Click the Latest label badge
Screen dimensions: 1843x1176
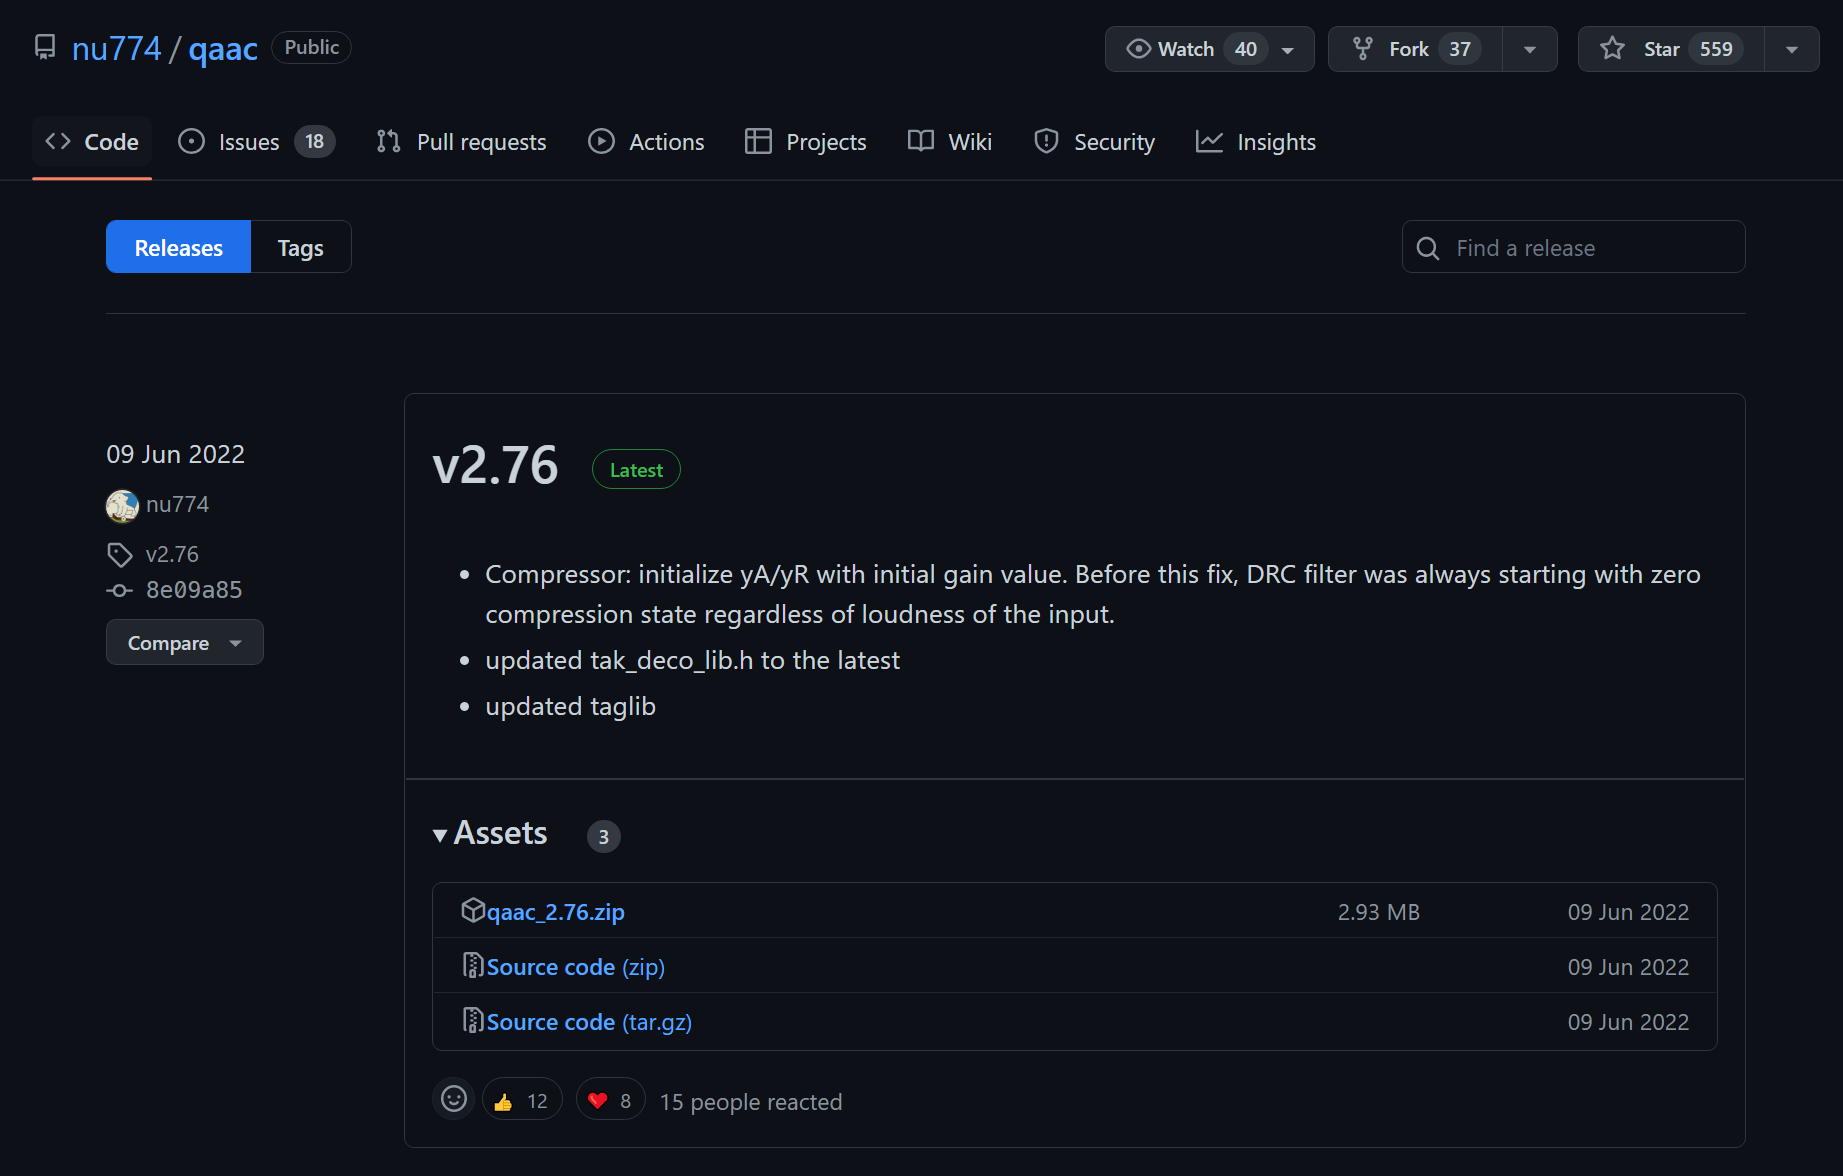click(636, 470)
